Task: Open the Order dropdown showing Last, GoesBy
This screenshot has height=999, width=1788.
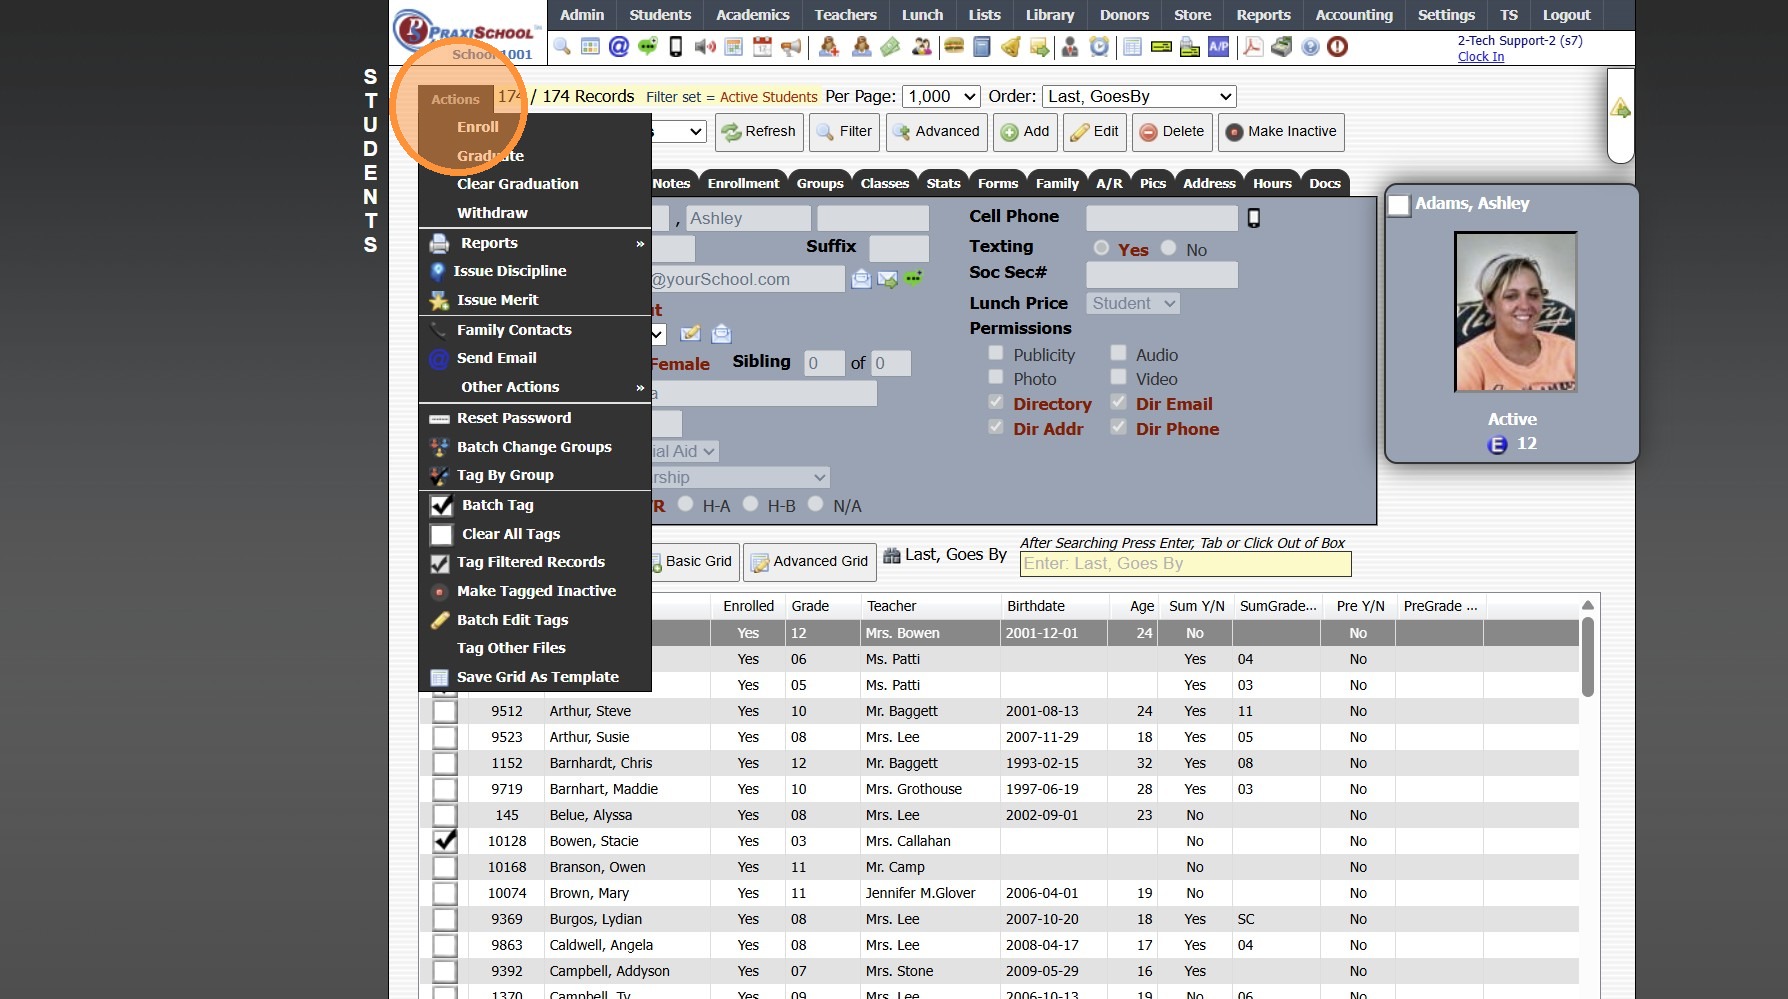Action: pos(1139,96)
